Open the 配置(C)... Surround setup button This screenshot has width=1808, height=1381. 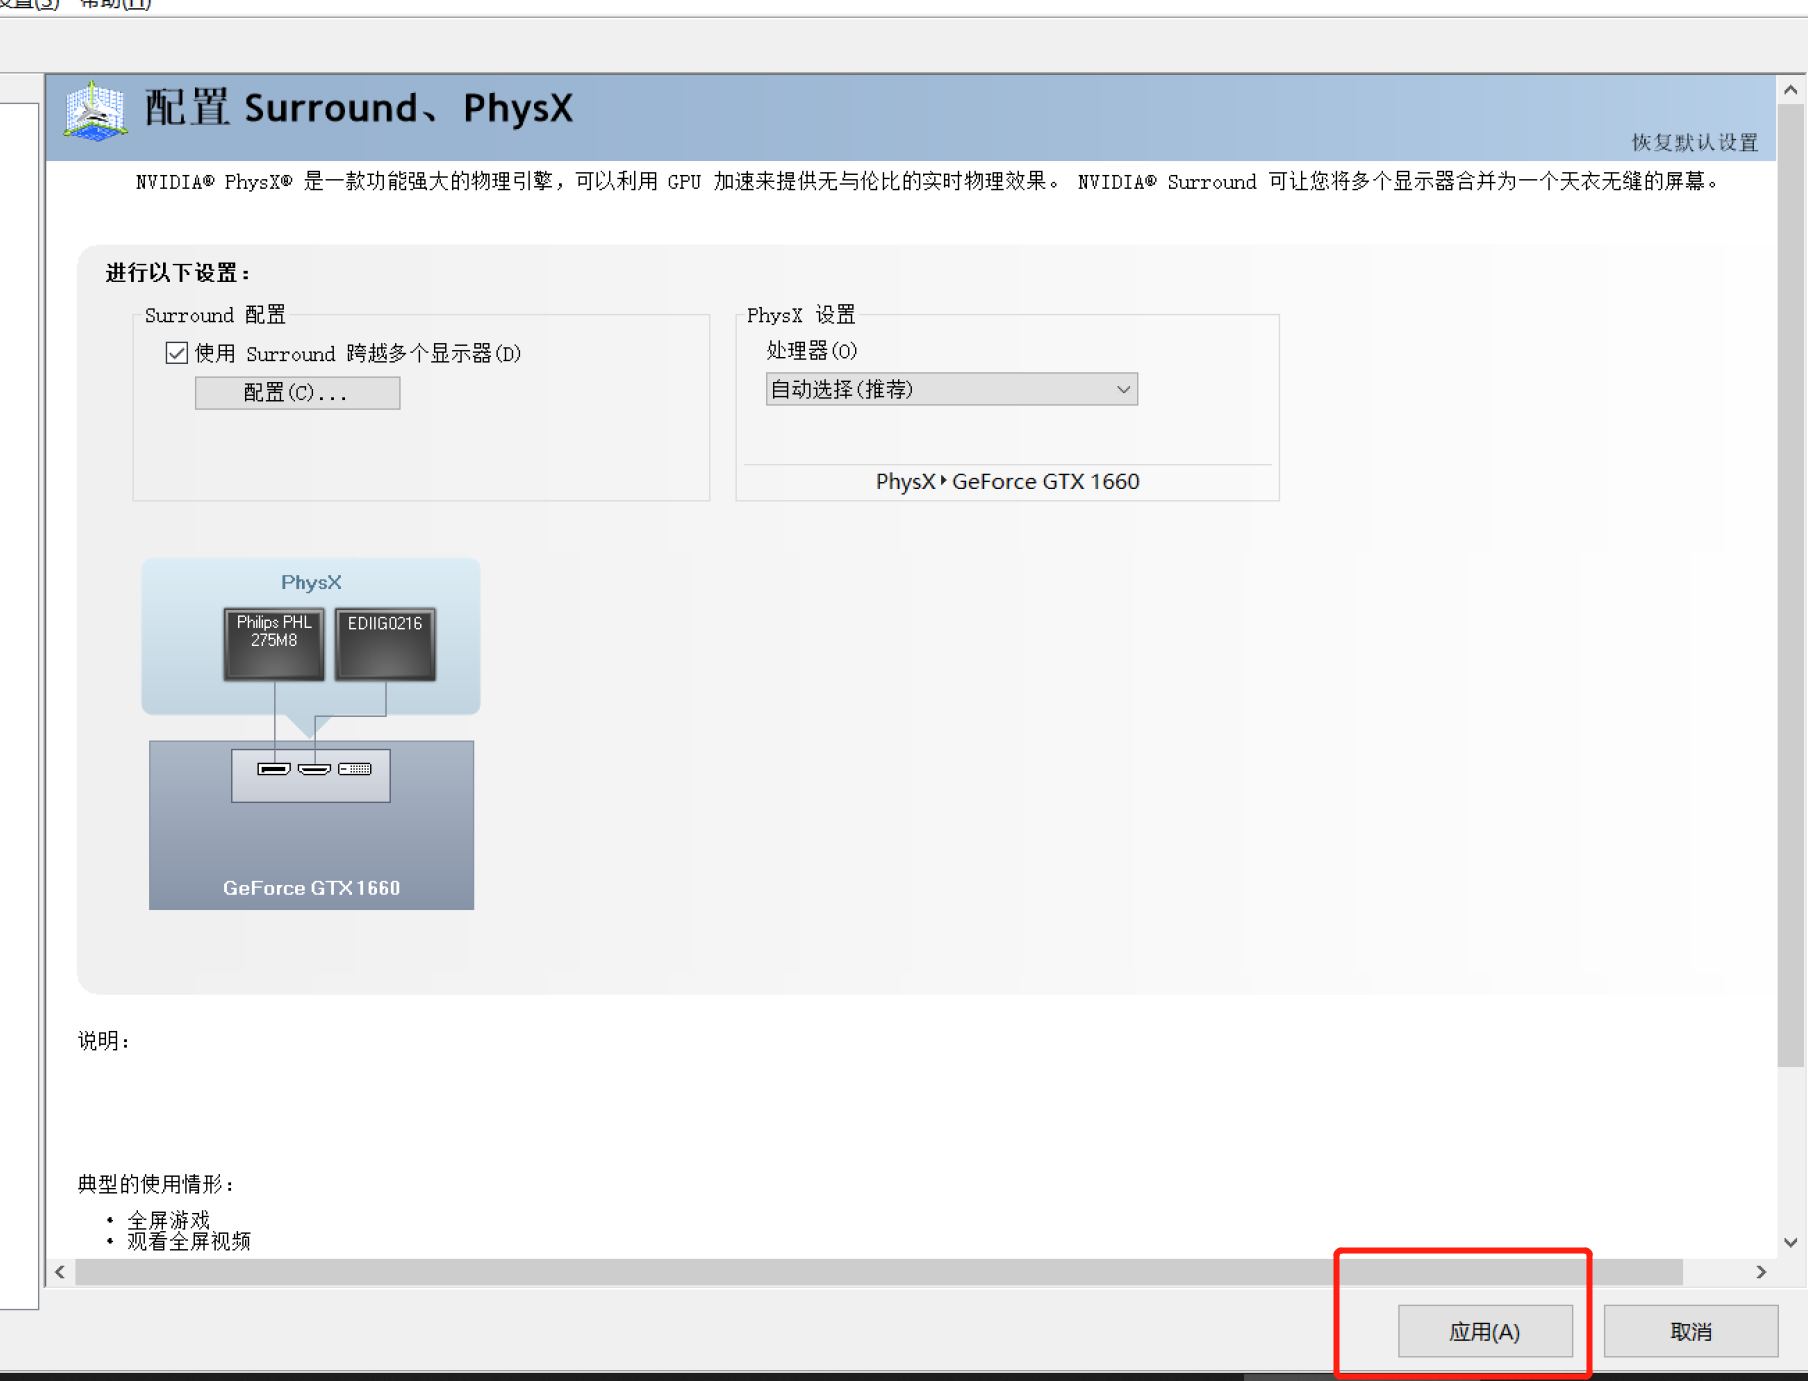pyautogui.click(x=297, y=393)
